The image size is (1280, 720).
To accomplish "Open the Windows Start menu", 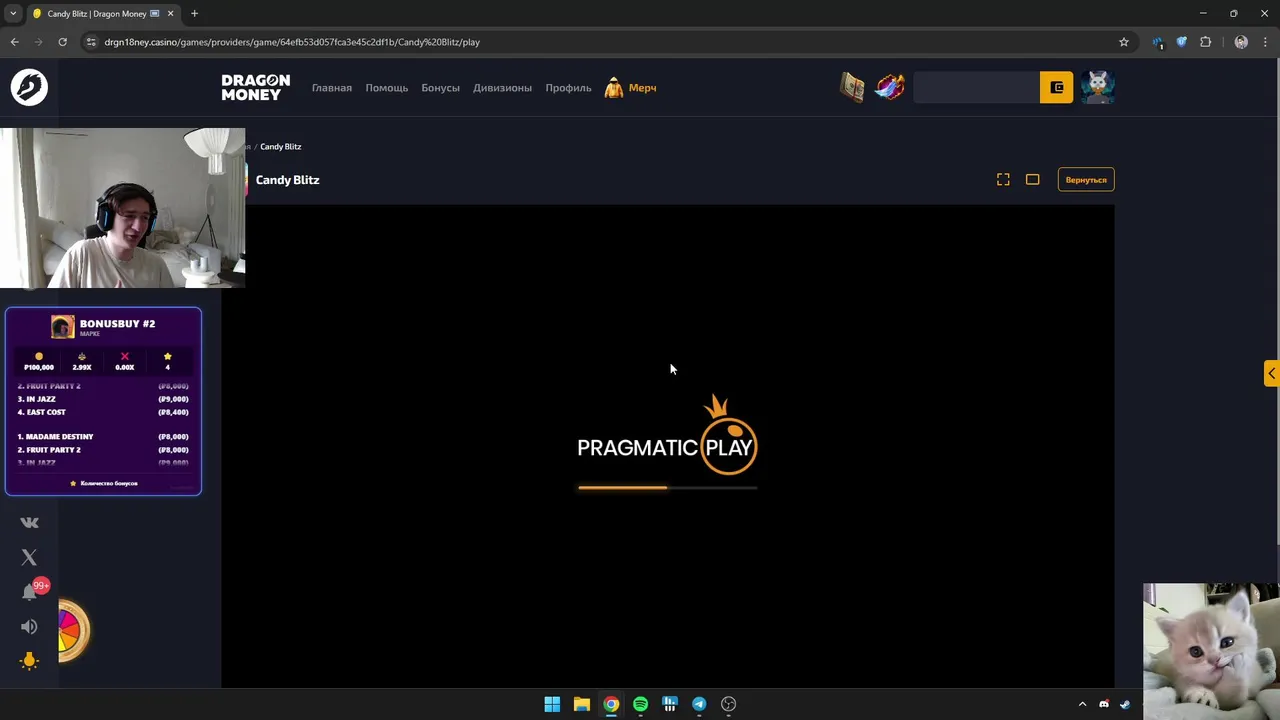I will (552, 704).
